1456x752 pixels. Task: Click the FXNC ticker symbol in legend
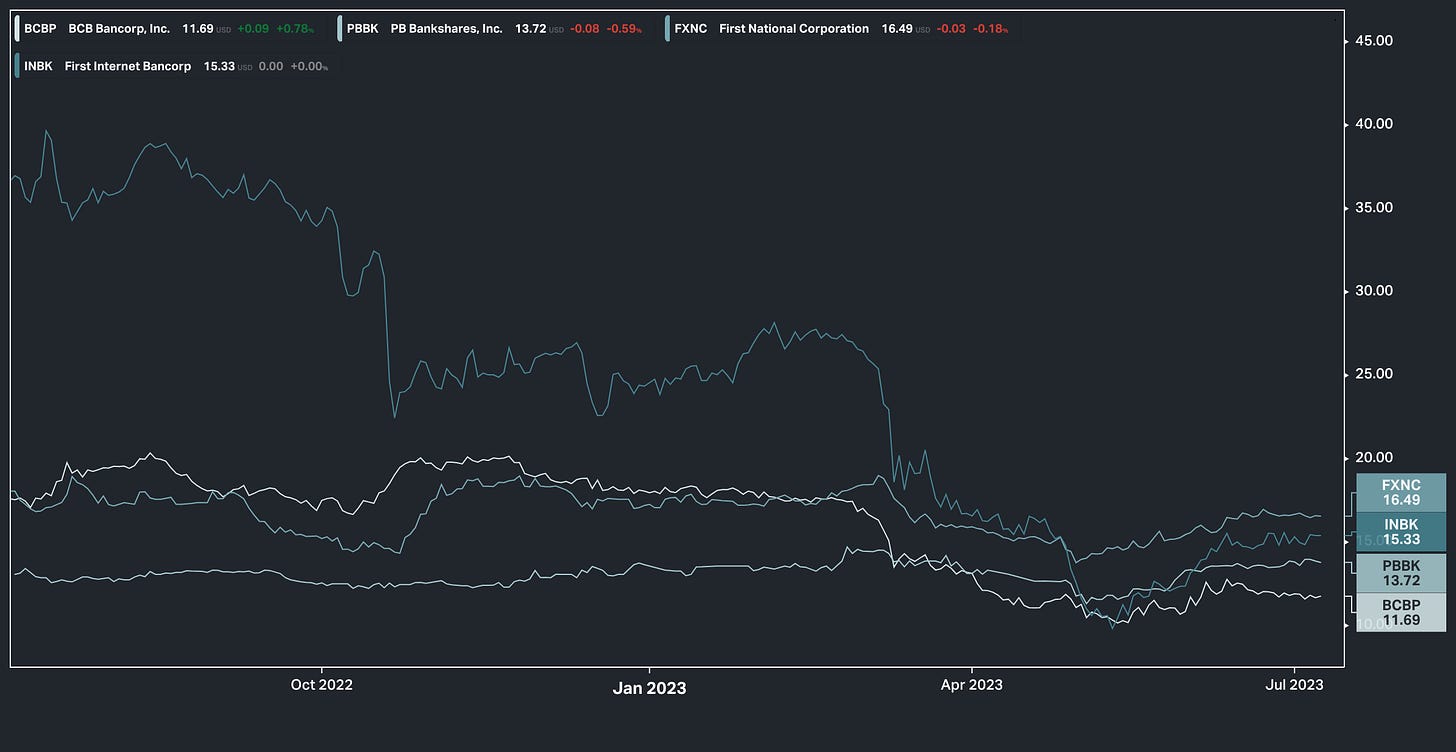point(691,29)
